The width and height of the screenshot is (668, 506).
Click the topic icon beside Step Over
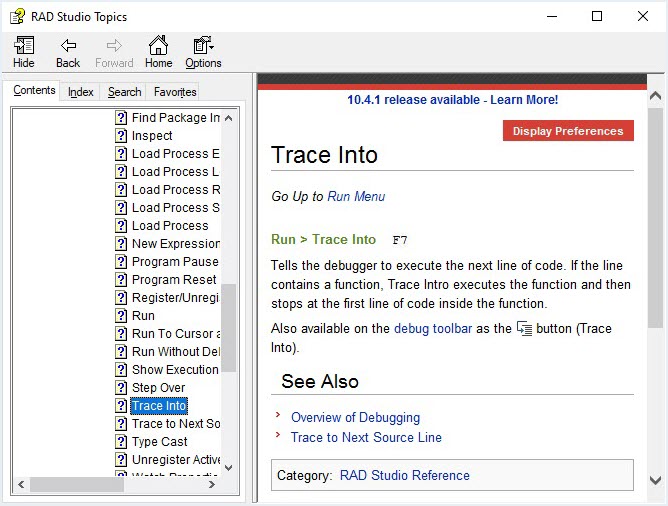coord(121,388)
